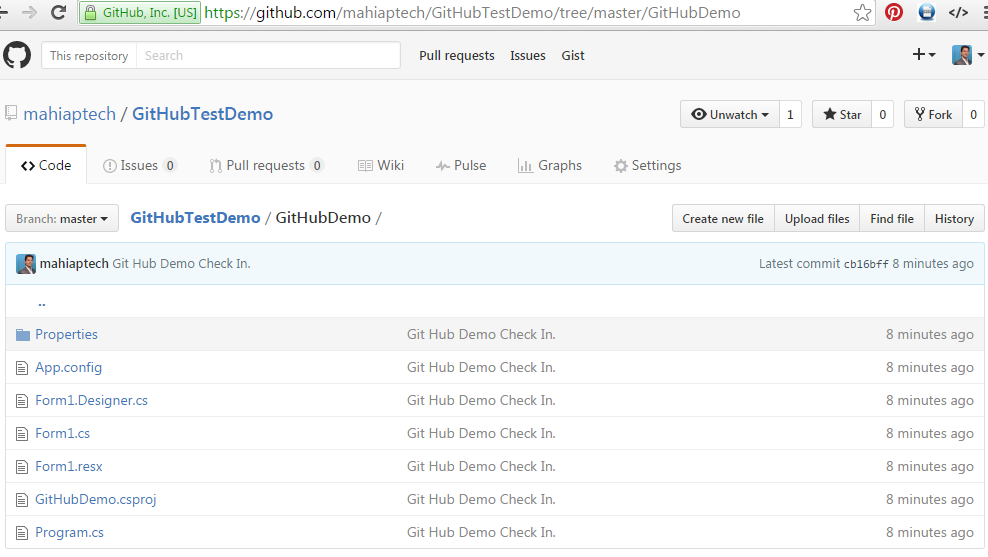The height and width of the screenshot is (557, 988).
Task: Open the Graphs tab
Action: tap(549, 165)
